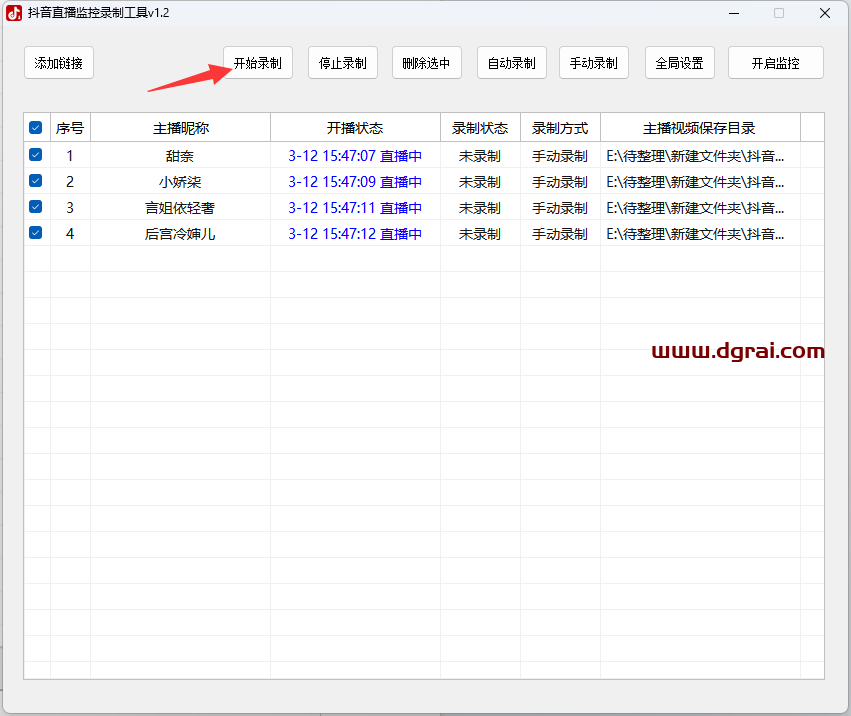Image resolution: width=851 pixels, height=716 pixels.
Task: Select the streamer name 甜奈
Action: [x=180, y=156]
